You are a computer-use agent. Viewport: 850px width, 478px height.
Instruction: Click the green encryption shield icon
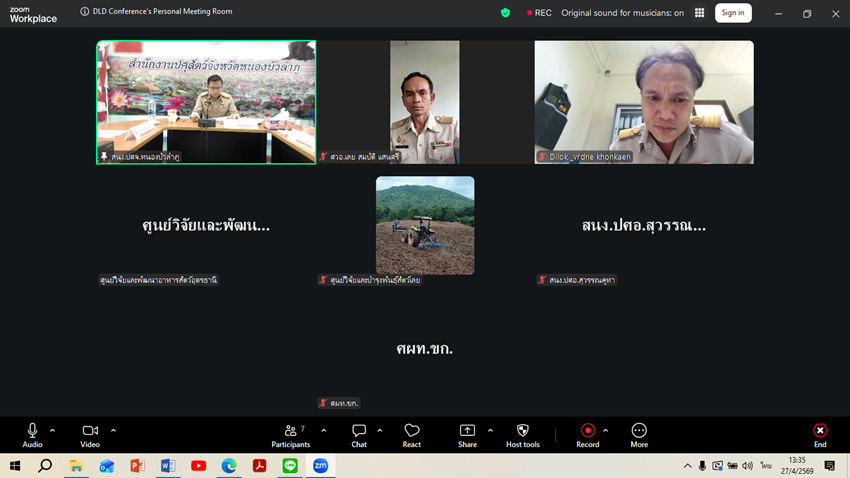pos(505,13)
